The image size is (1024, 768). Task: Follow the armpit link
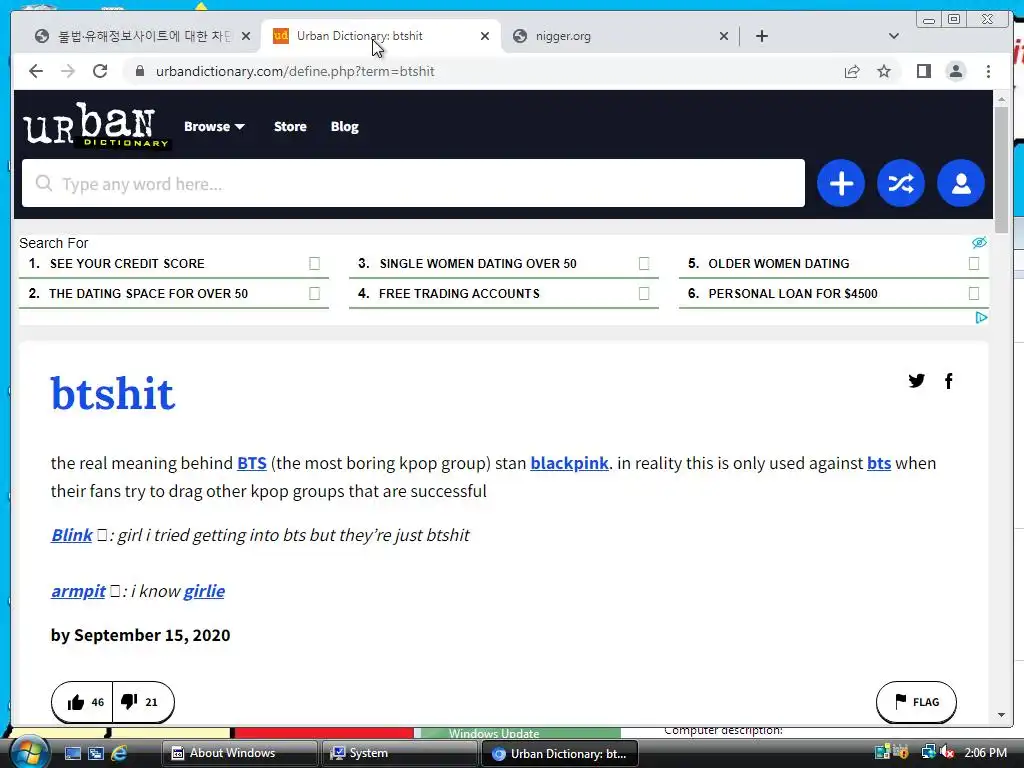(x=78, y=591)
